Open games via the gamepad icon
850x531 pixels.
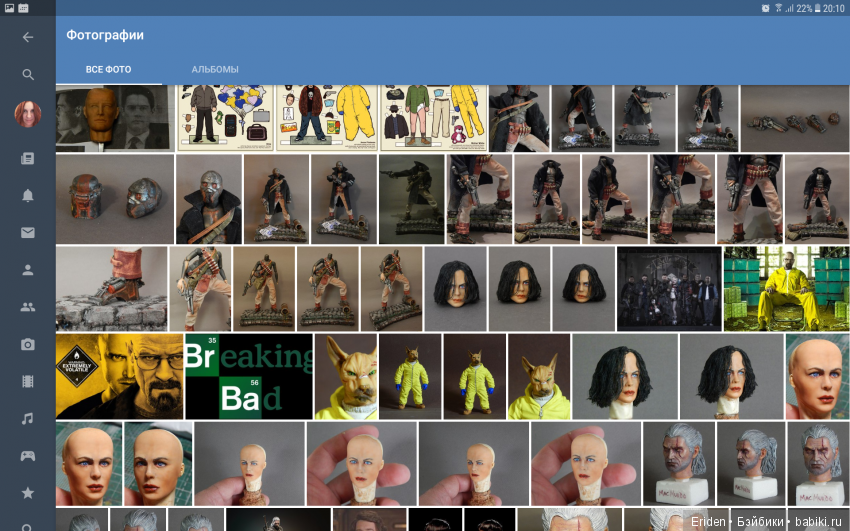[28, 456]
